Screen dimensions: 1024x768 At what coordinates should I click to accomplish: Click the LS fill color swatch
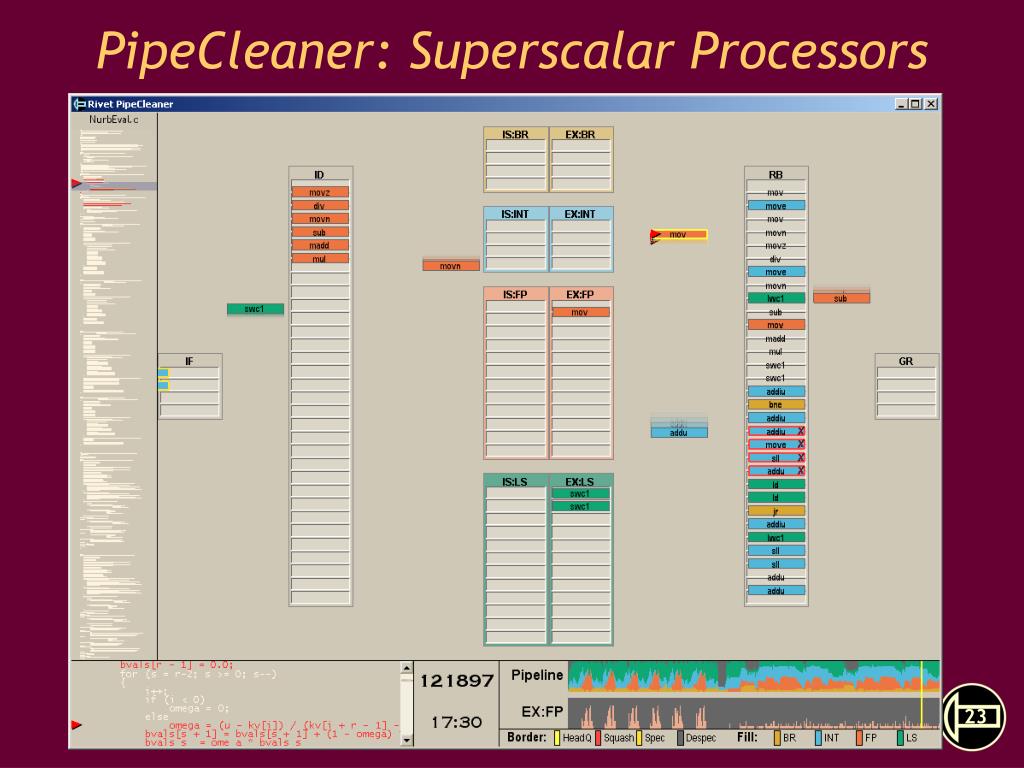pos(901,738)
